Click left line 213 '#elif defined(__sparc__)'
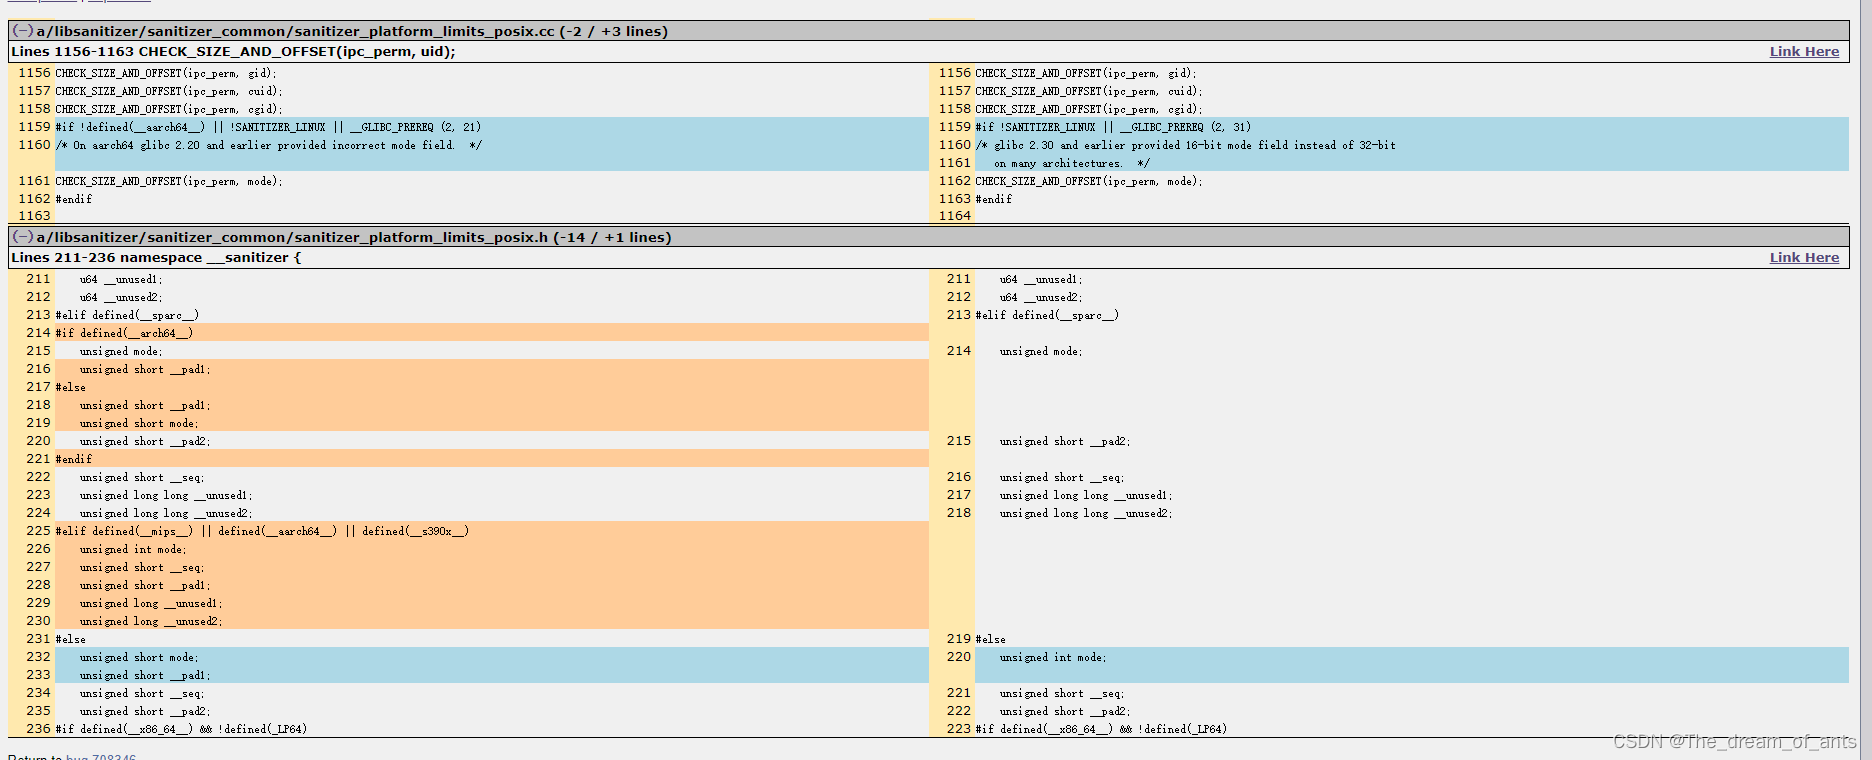 (x=127, y=315)
